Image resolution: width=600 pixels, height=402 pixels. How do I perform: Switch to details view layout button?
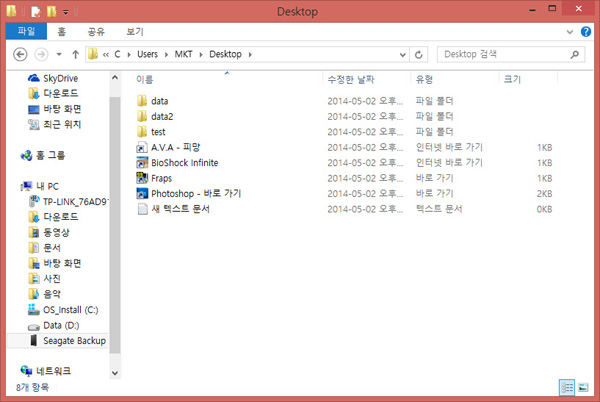click(x=567, y=387)
